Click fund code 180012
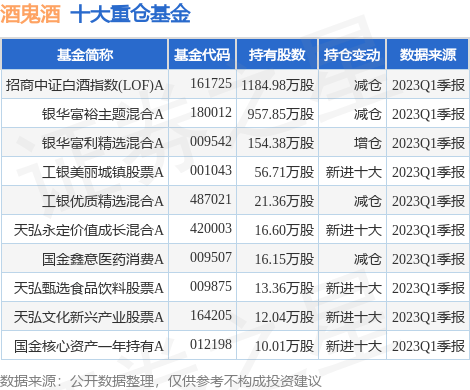The width and height of the screenshot is (470, 390). point(211,112)
